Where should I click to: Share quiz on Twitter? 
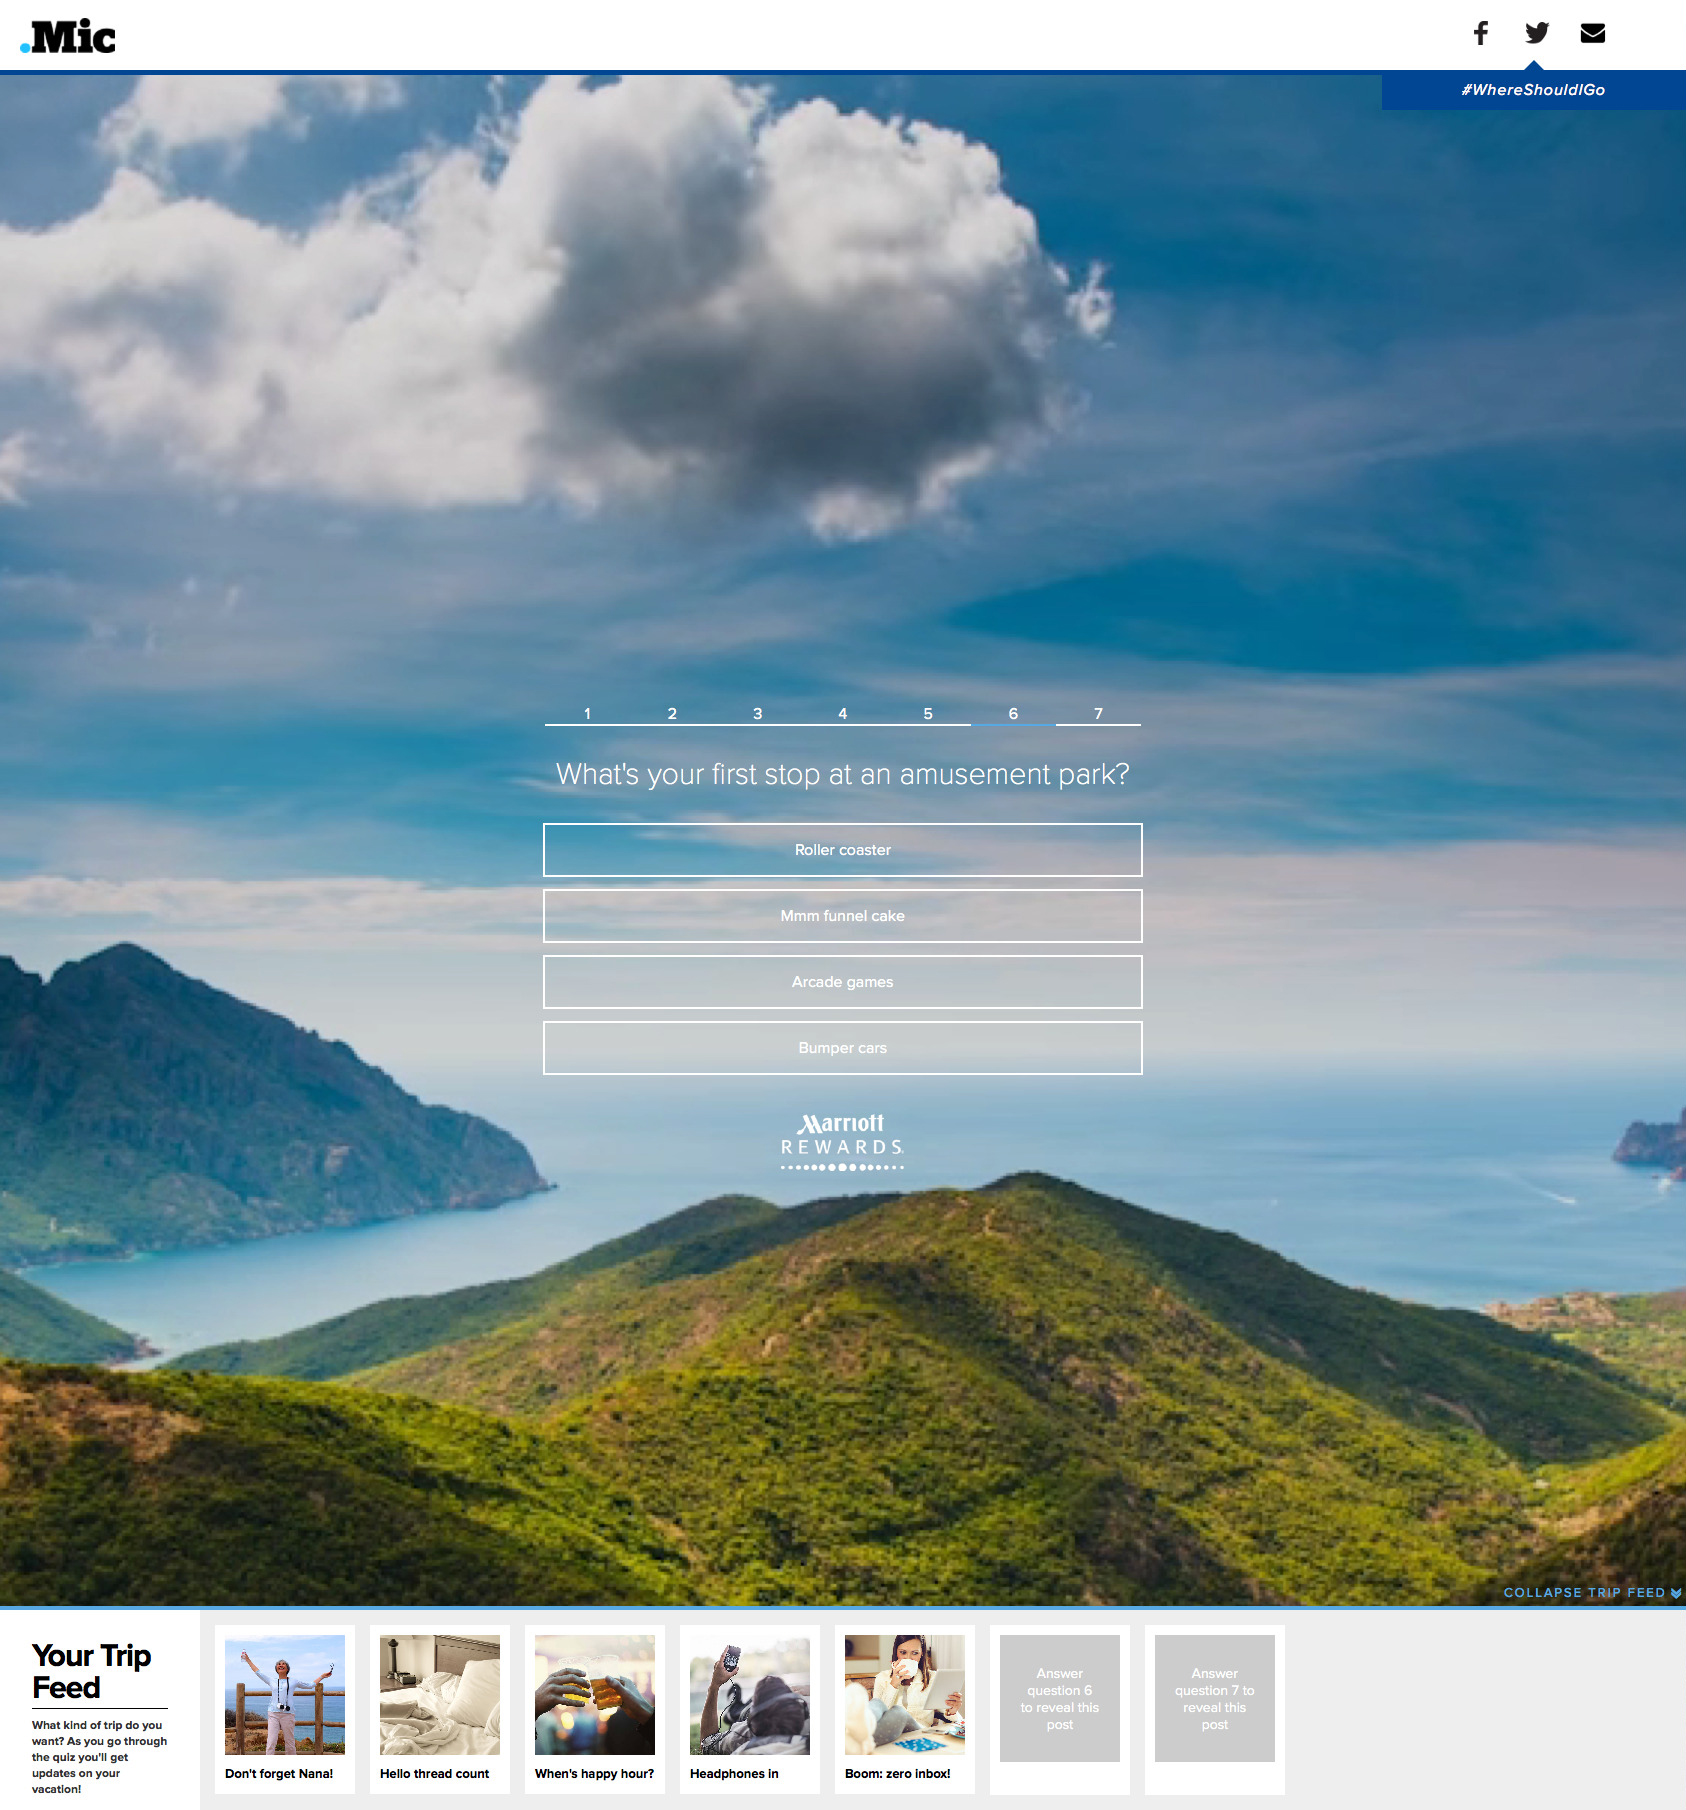(x=1537, y=33)
